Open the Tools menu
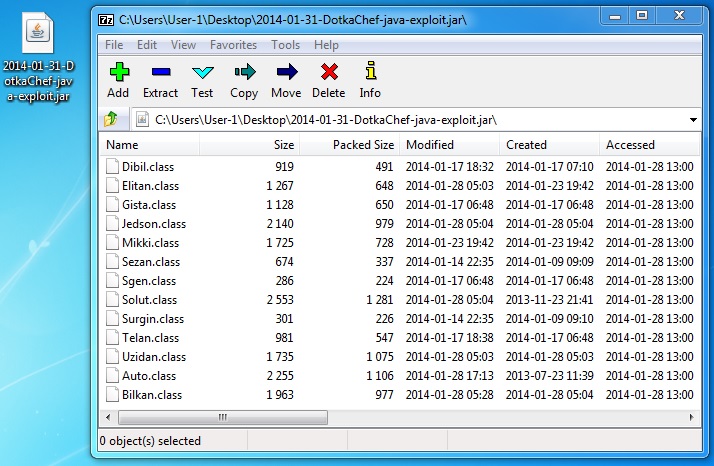714x466 pixels. tap(285, 45)
